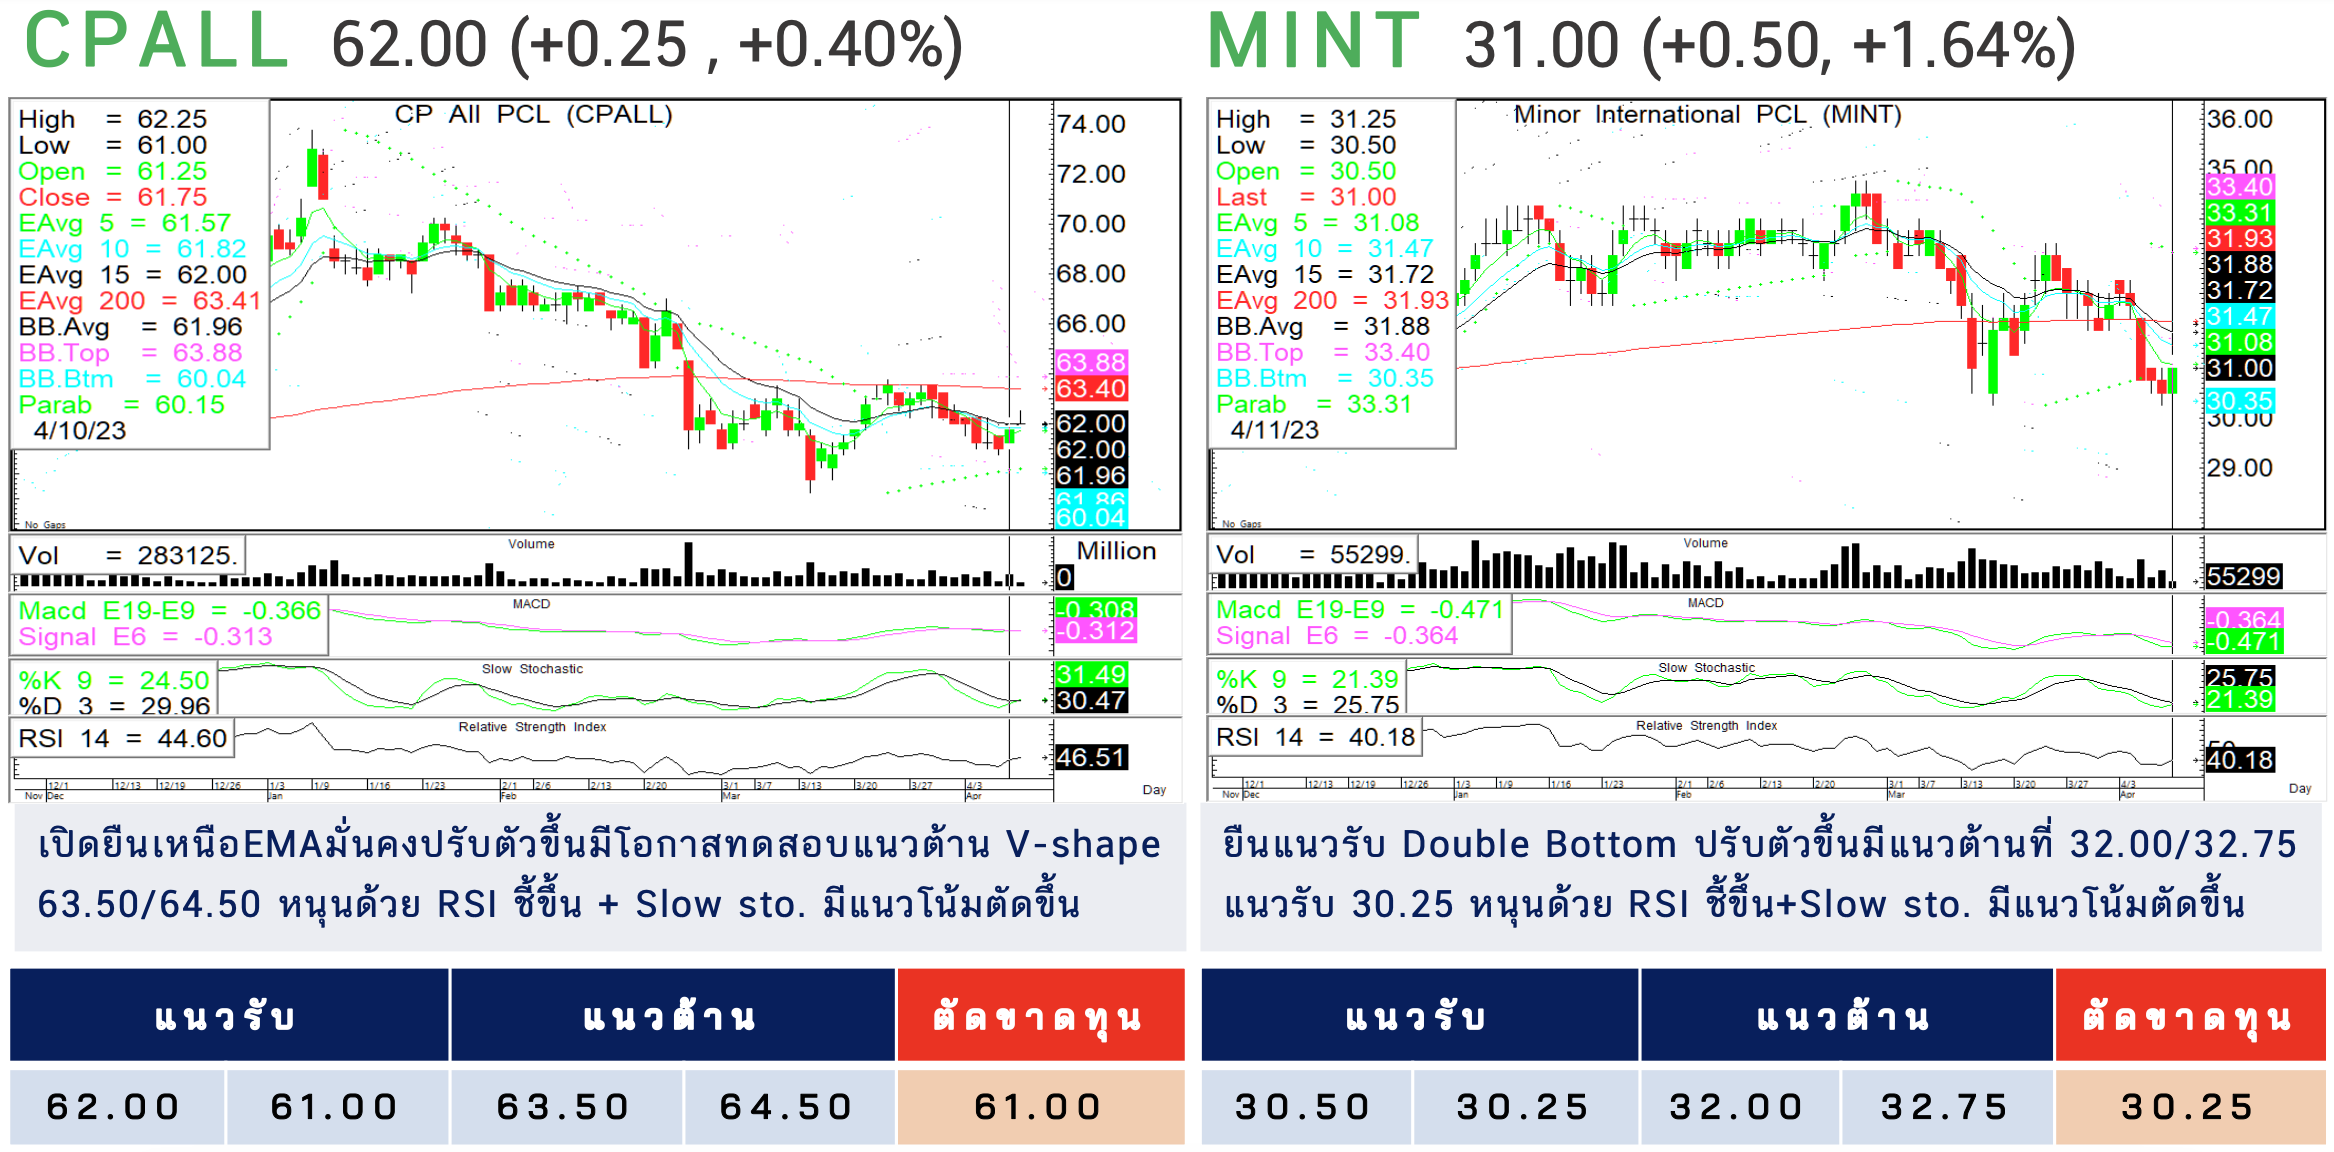Click the CPALL chart date 4/10/23
This screenshot has height=1152, width=2334.
coord(80,431)
